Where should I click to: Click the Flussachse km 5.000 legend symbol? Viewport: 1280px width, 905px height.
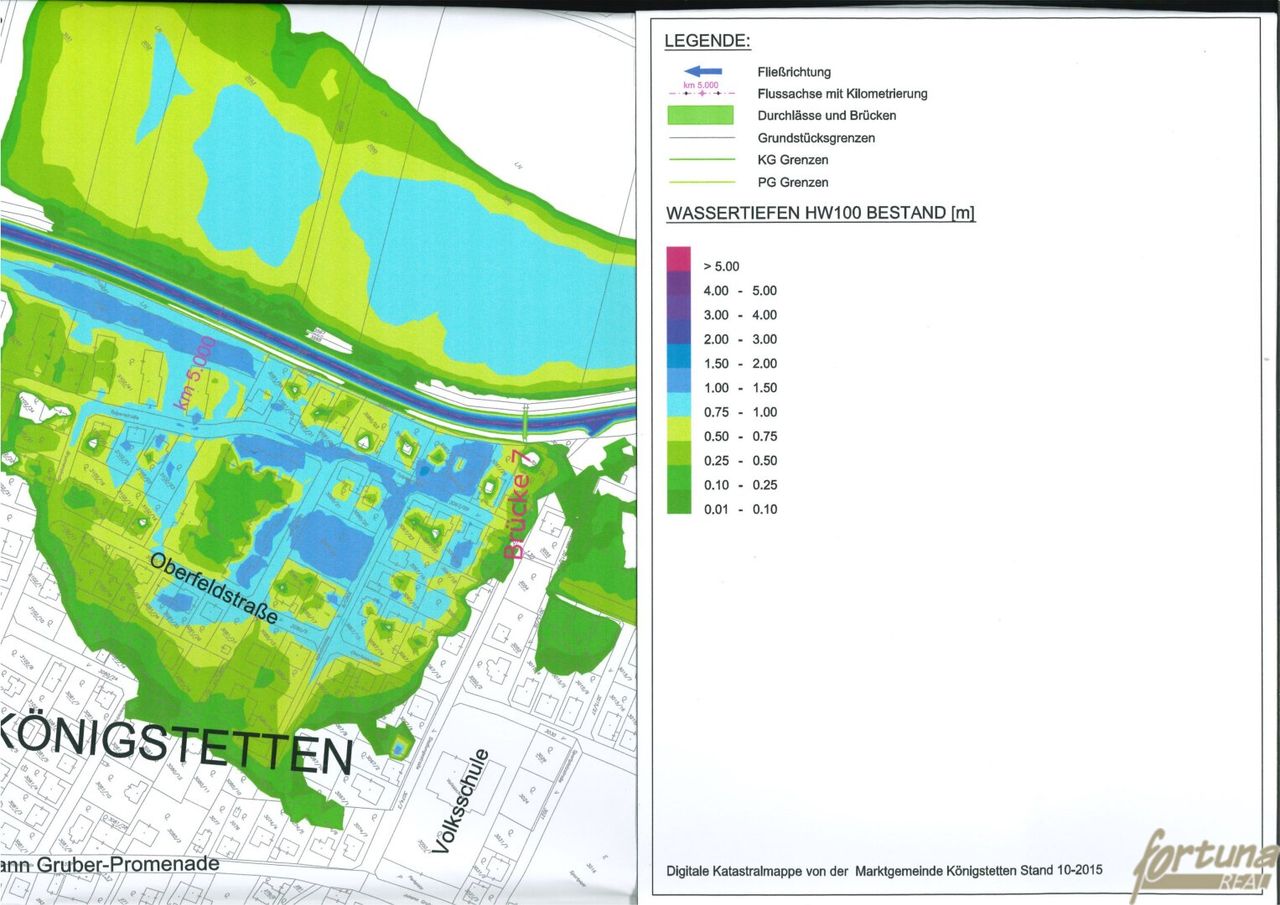click(700, 92)
